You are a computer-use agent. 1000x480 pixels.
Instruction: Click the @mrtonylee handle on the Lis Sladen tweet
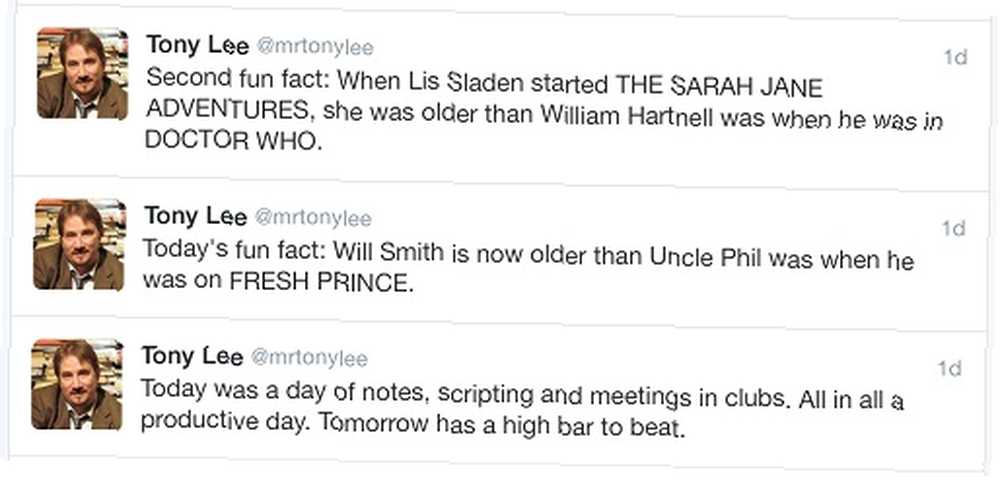(315, 47)
